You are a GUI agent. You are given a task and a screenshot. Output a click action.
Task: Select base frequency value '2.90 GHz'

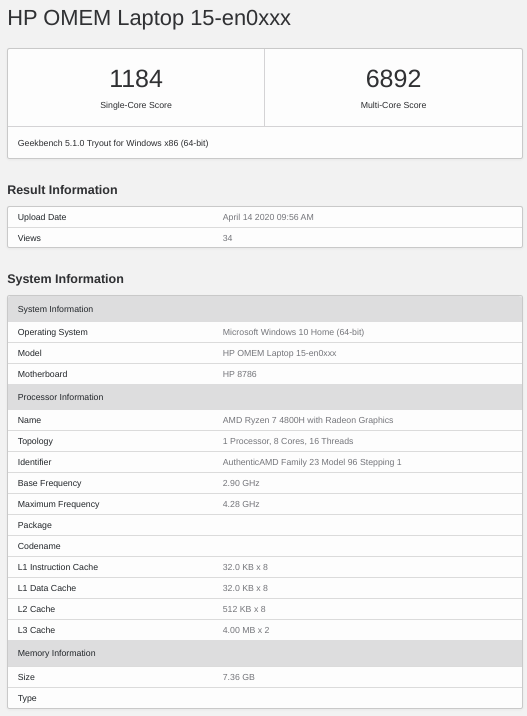pyautogui.click(x=241, y=483)
